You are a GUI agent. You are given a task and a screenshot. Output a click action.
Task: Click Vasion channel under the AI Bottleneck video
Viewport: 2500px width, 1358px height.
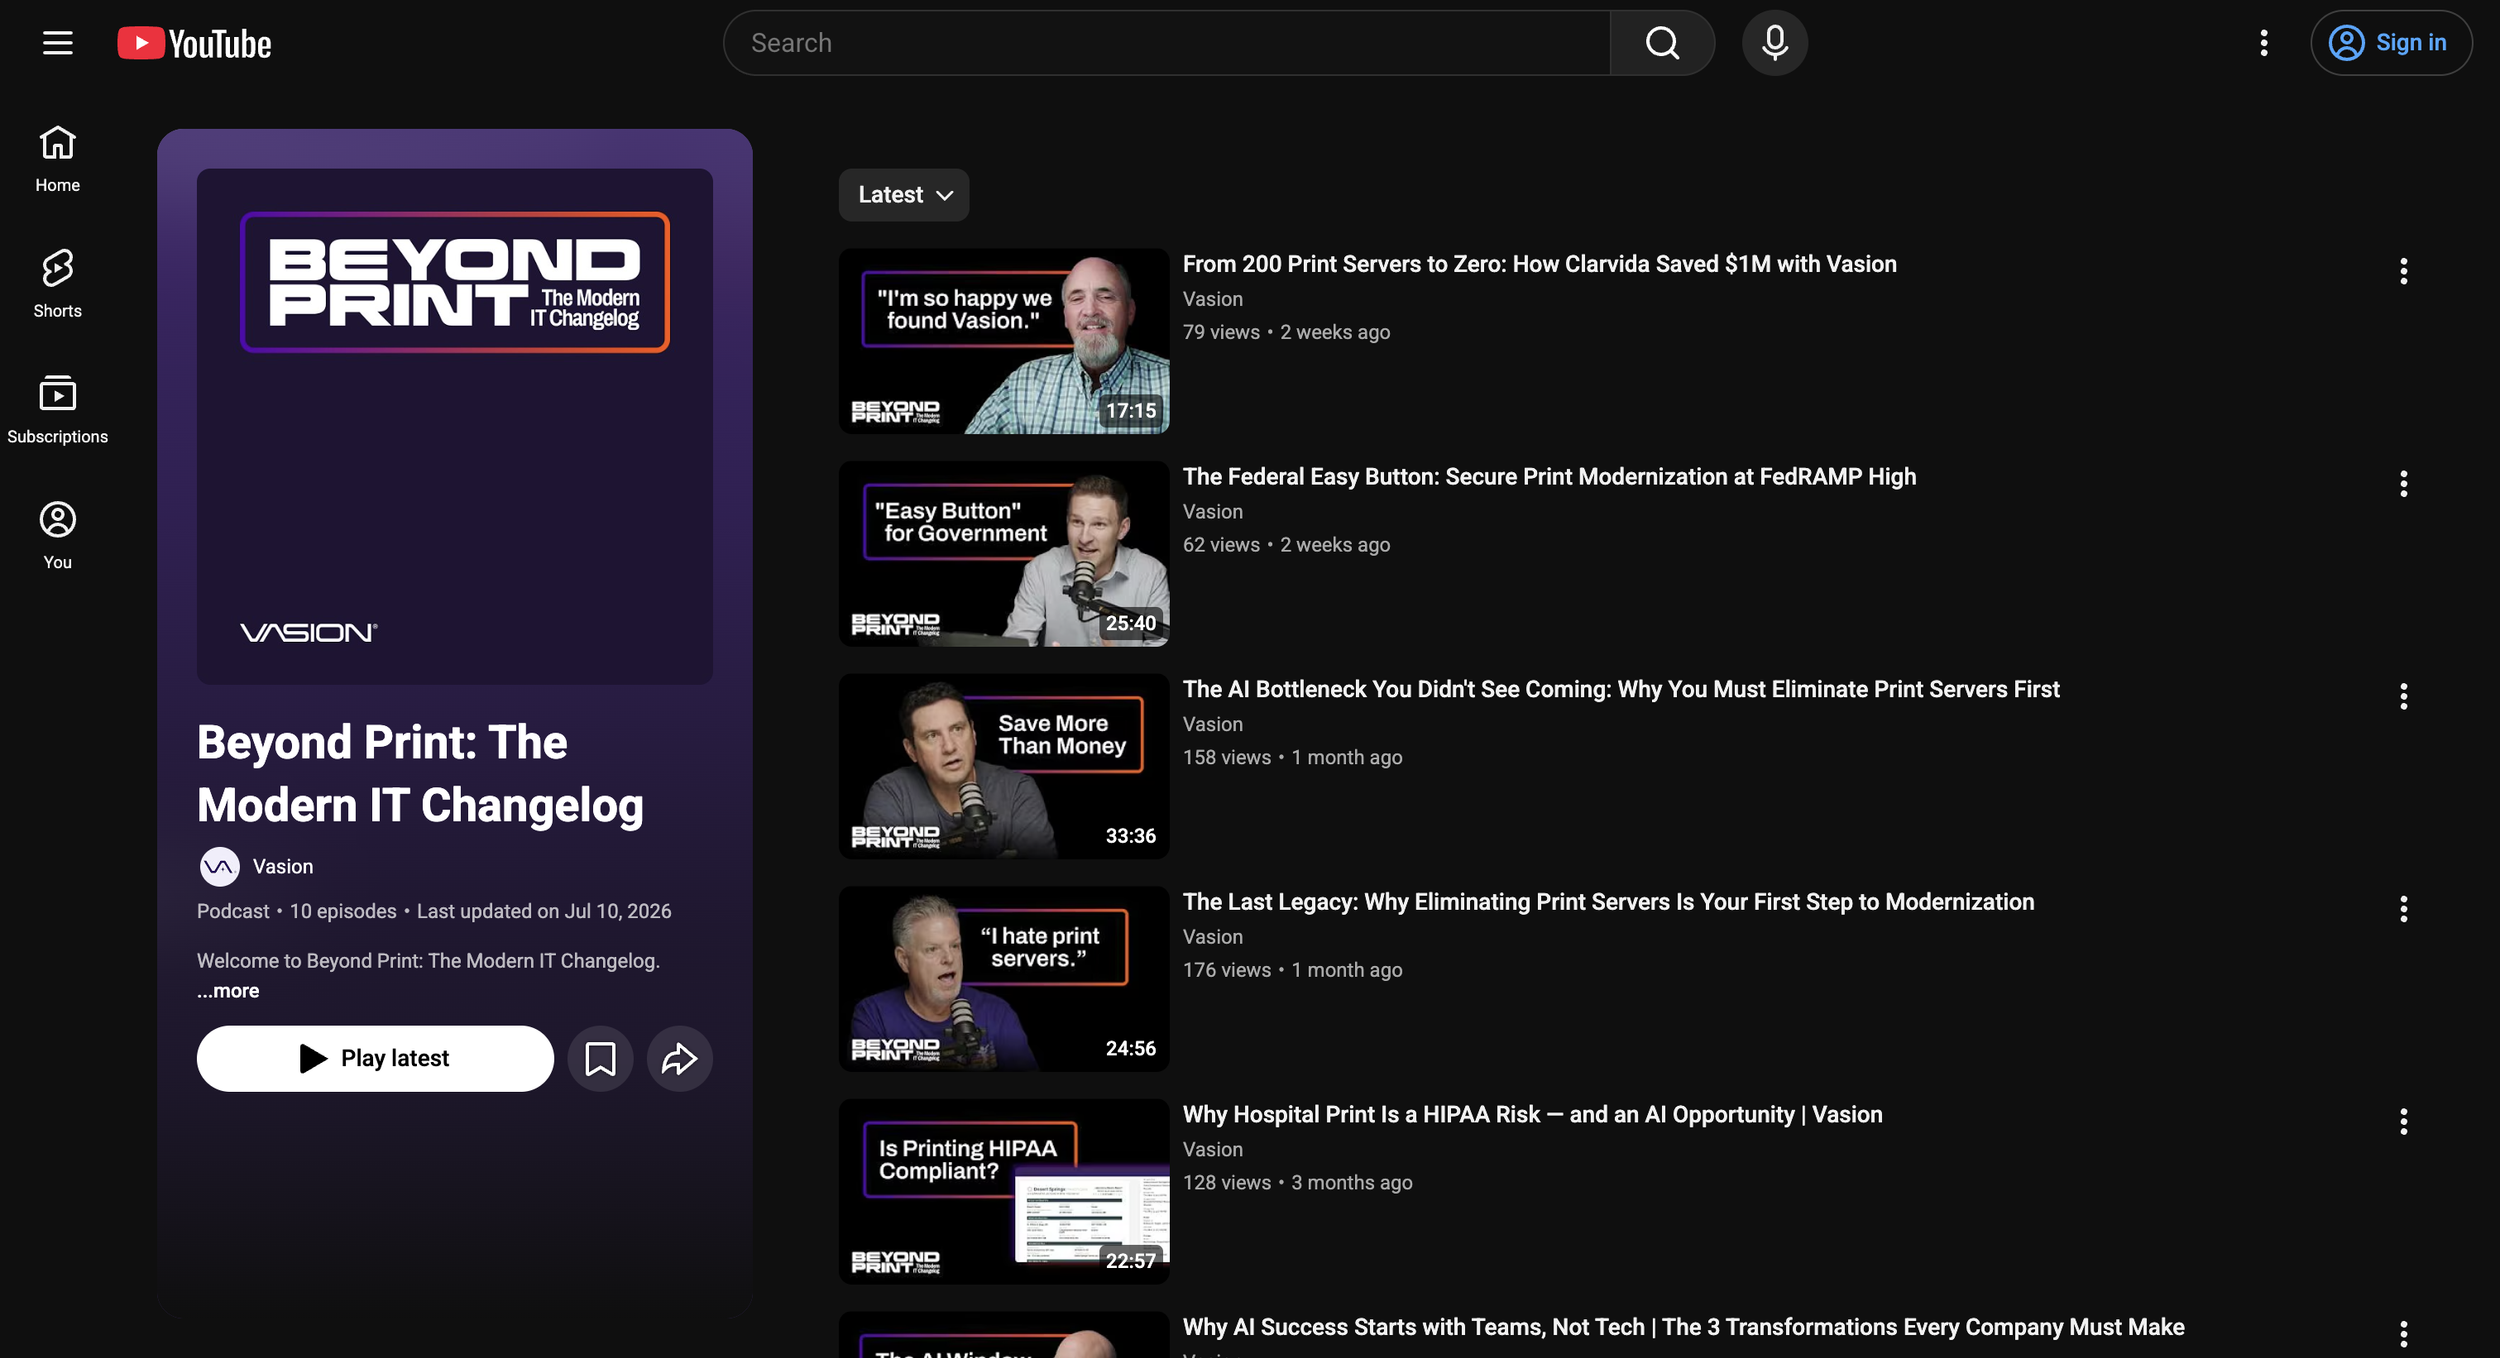1213,724
